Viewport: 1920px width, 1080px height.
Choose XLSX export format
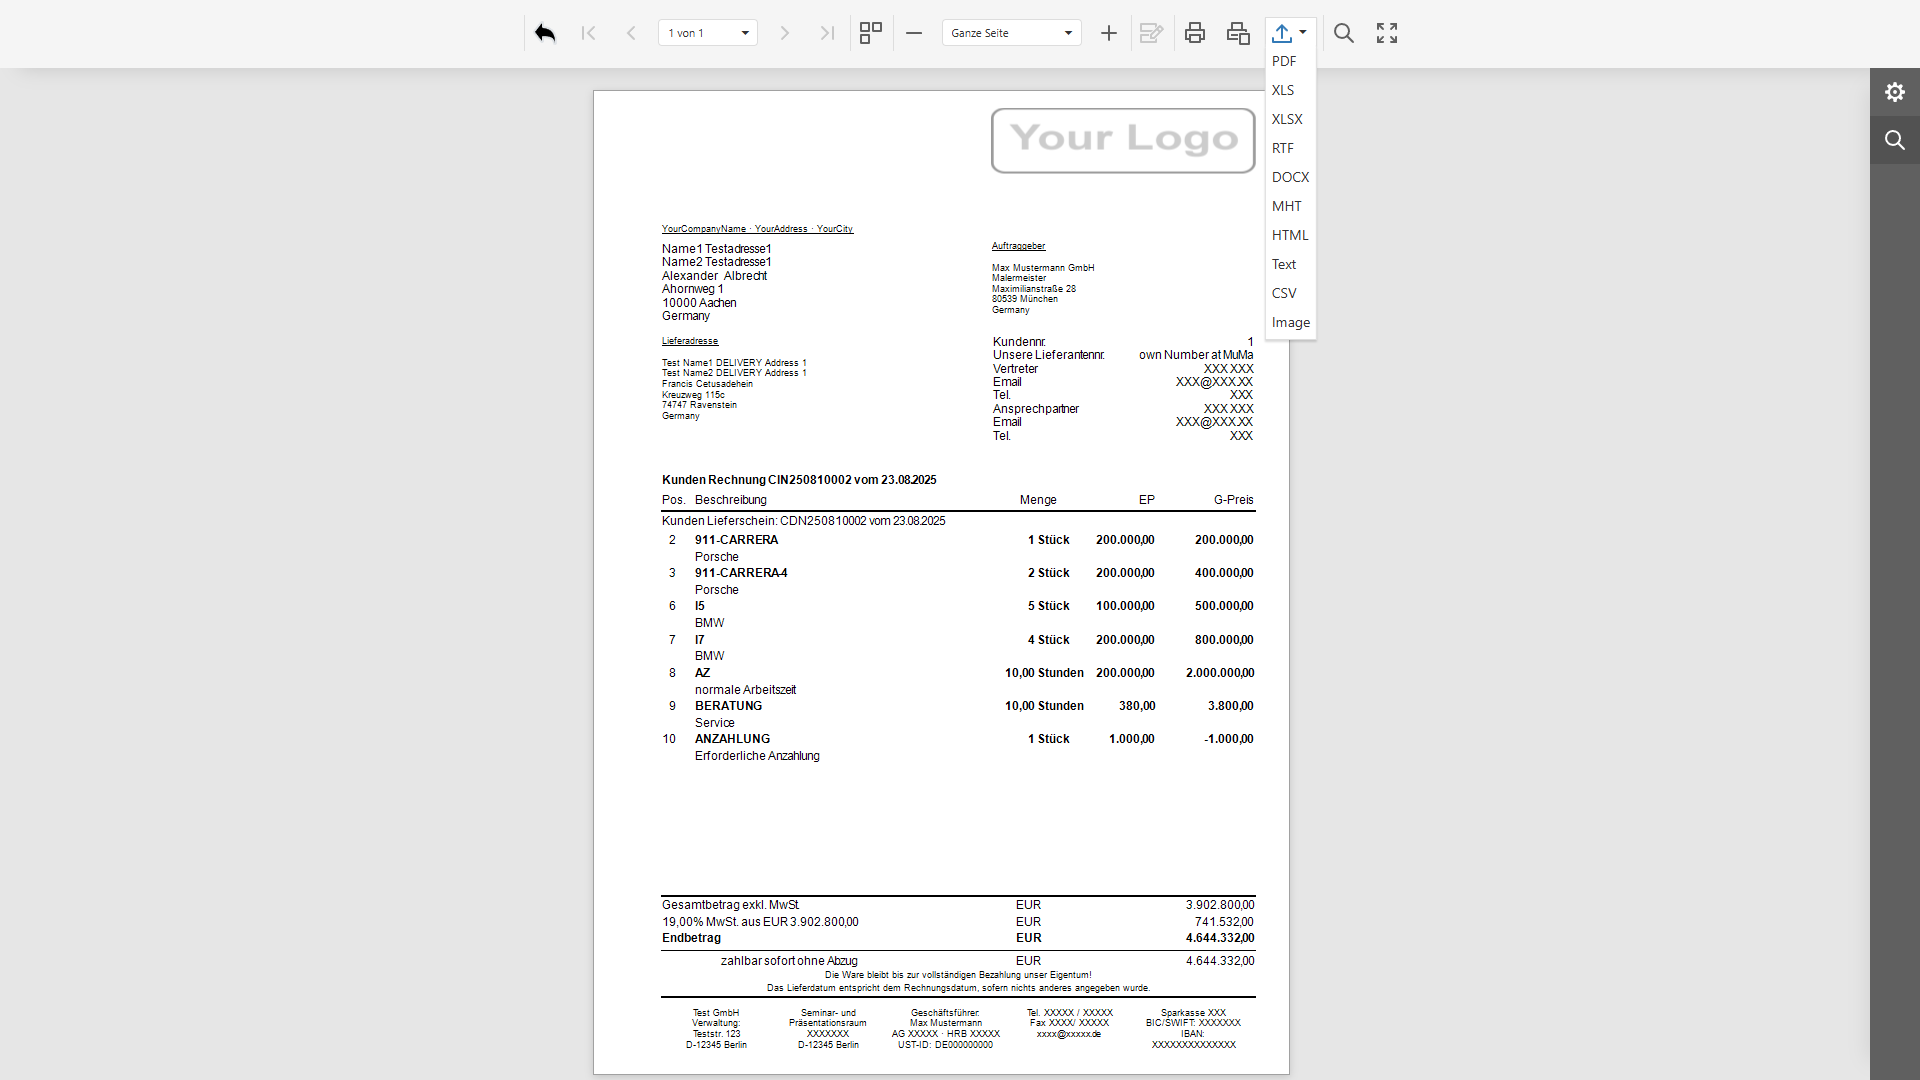click(1287, 119)
